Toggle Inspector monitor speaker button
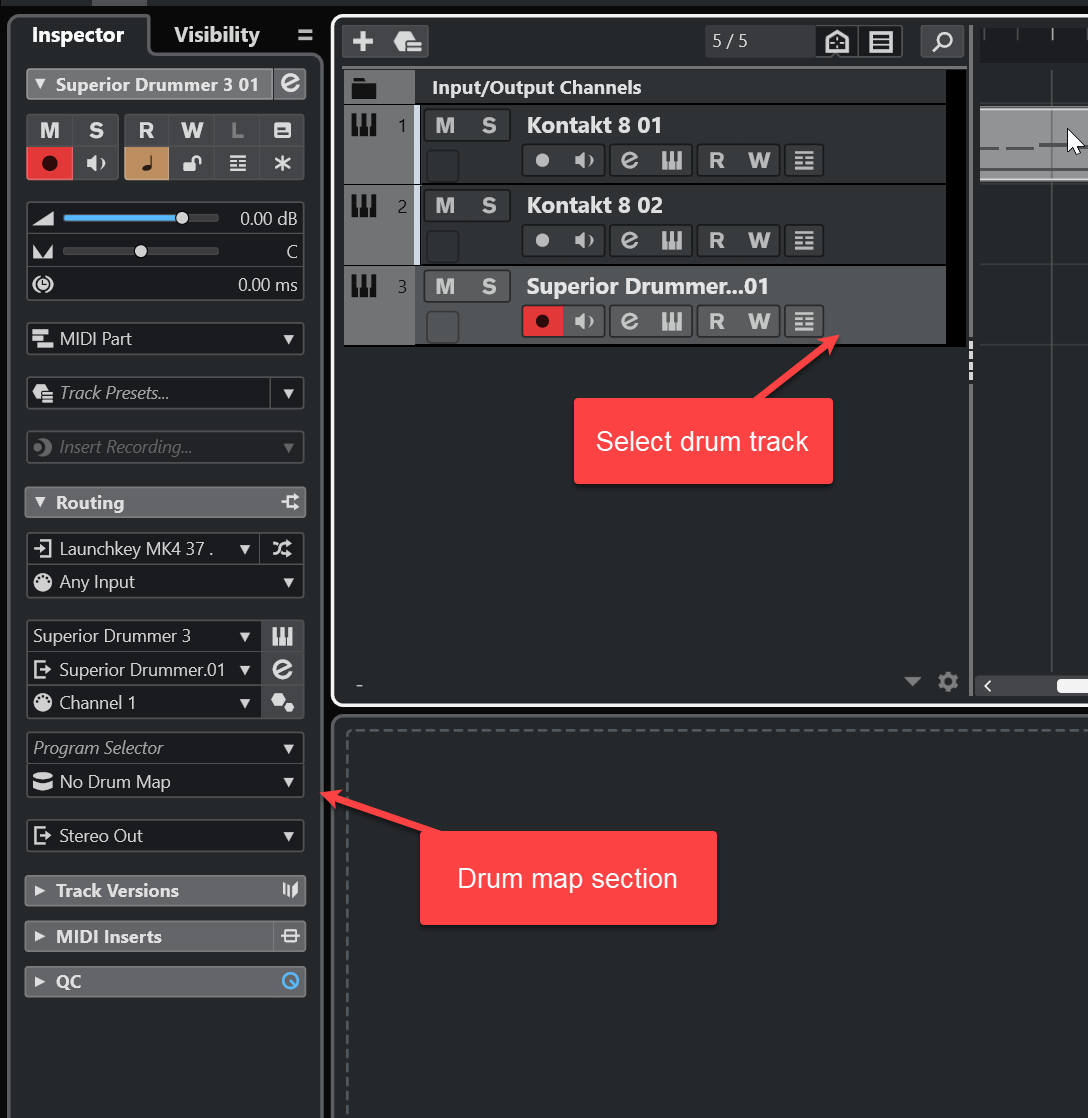 [x=96, y=163]
